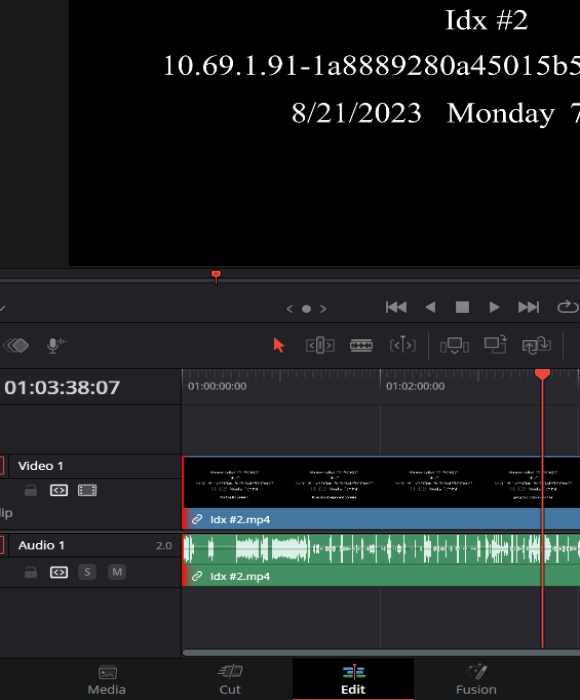
Task: Jump to the last frame
Action: click(529, 307)
